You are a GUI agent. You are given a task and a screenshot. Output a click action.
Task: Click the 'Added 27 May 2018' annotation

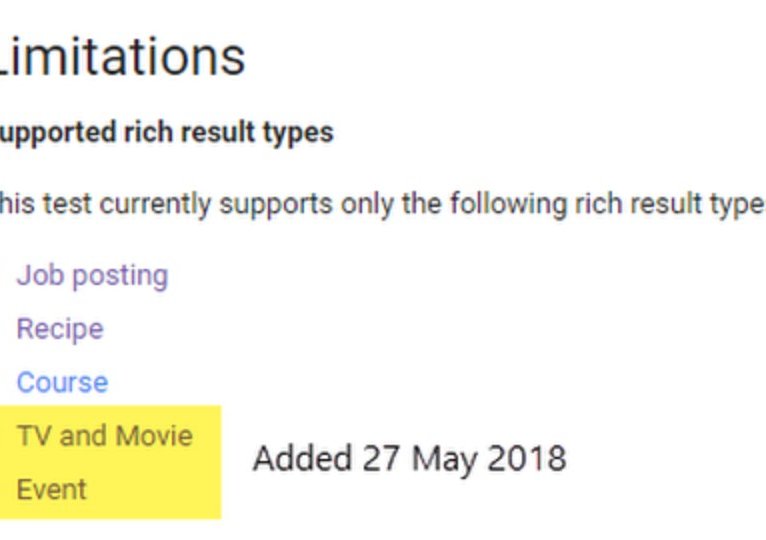point(409,459)
